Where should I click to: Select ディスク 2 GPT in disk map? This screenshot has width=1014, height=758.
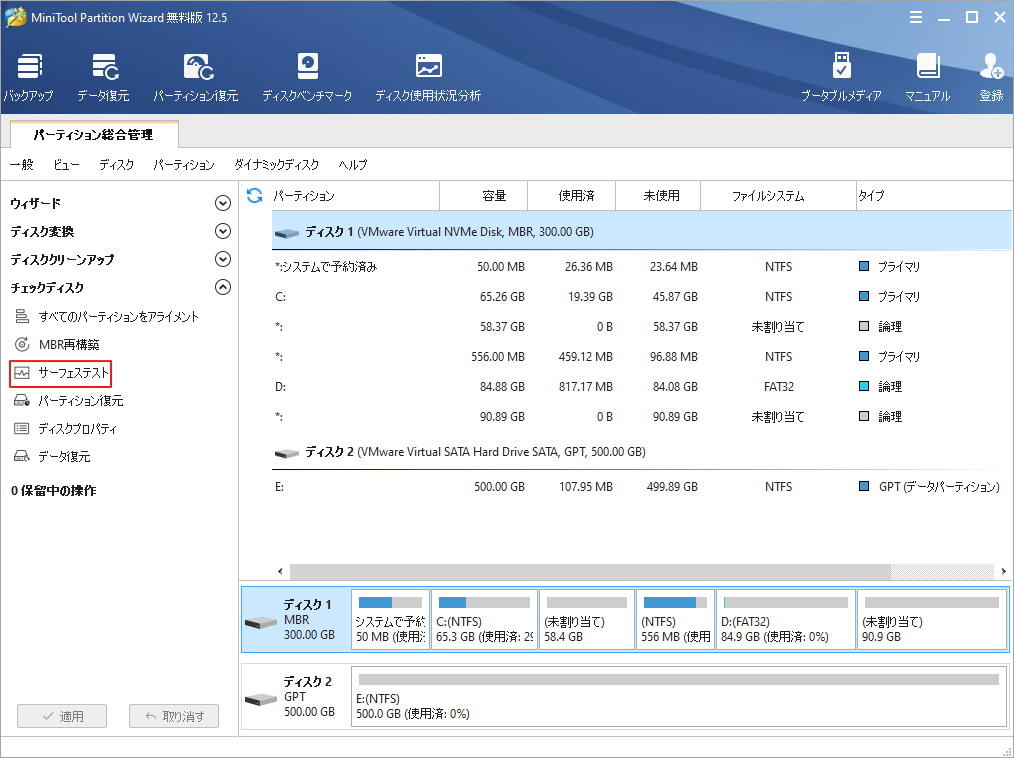click(x=296, y=697)
